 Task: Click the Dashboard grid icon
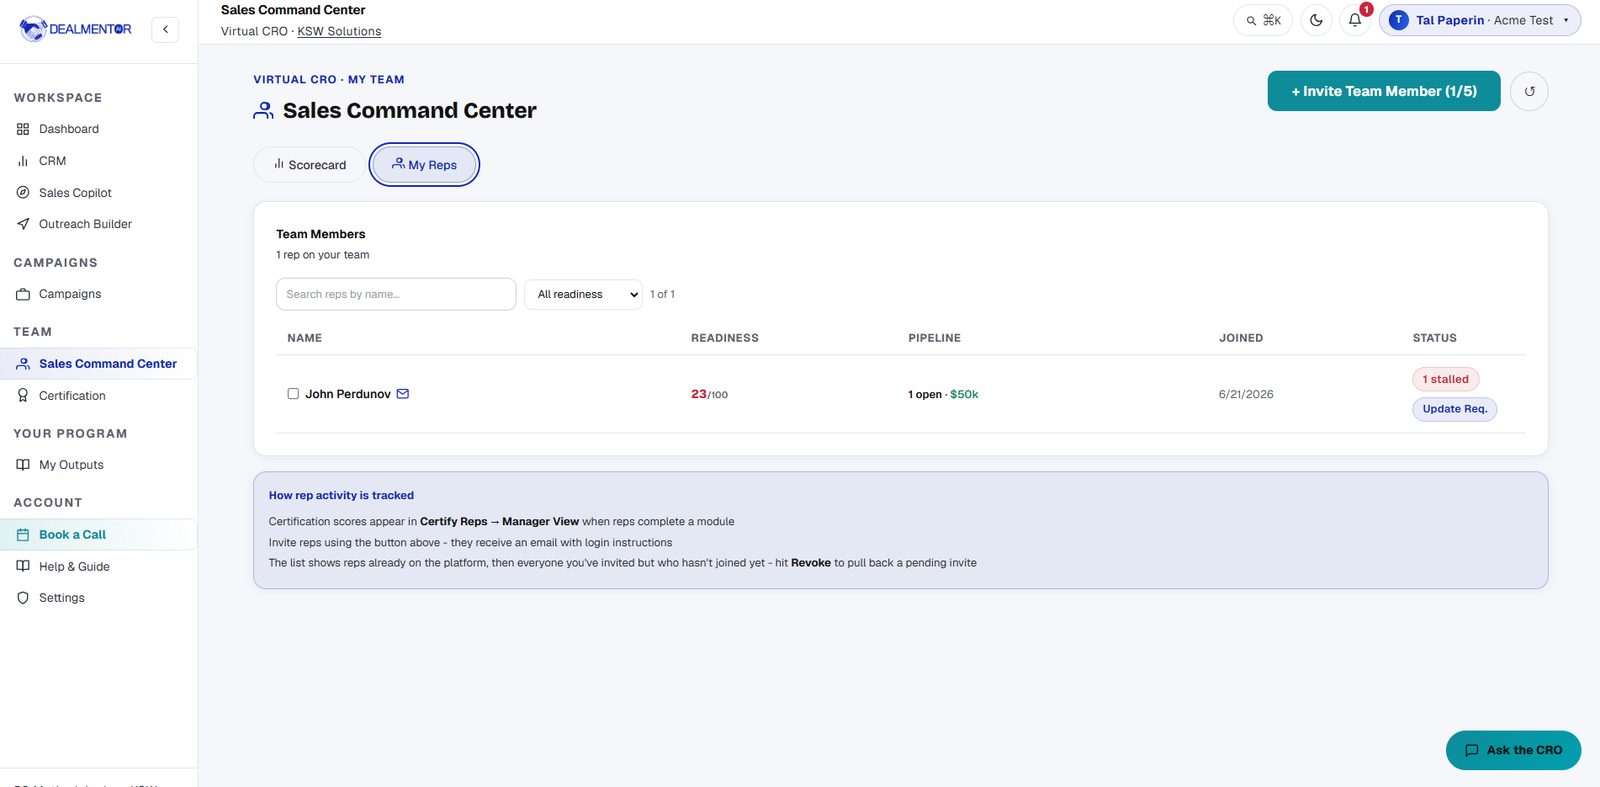23,129
